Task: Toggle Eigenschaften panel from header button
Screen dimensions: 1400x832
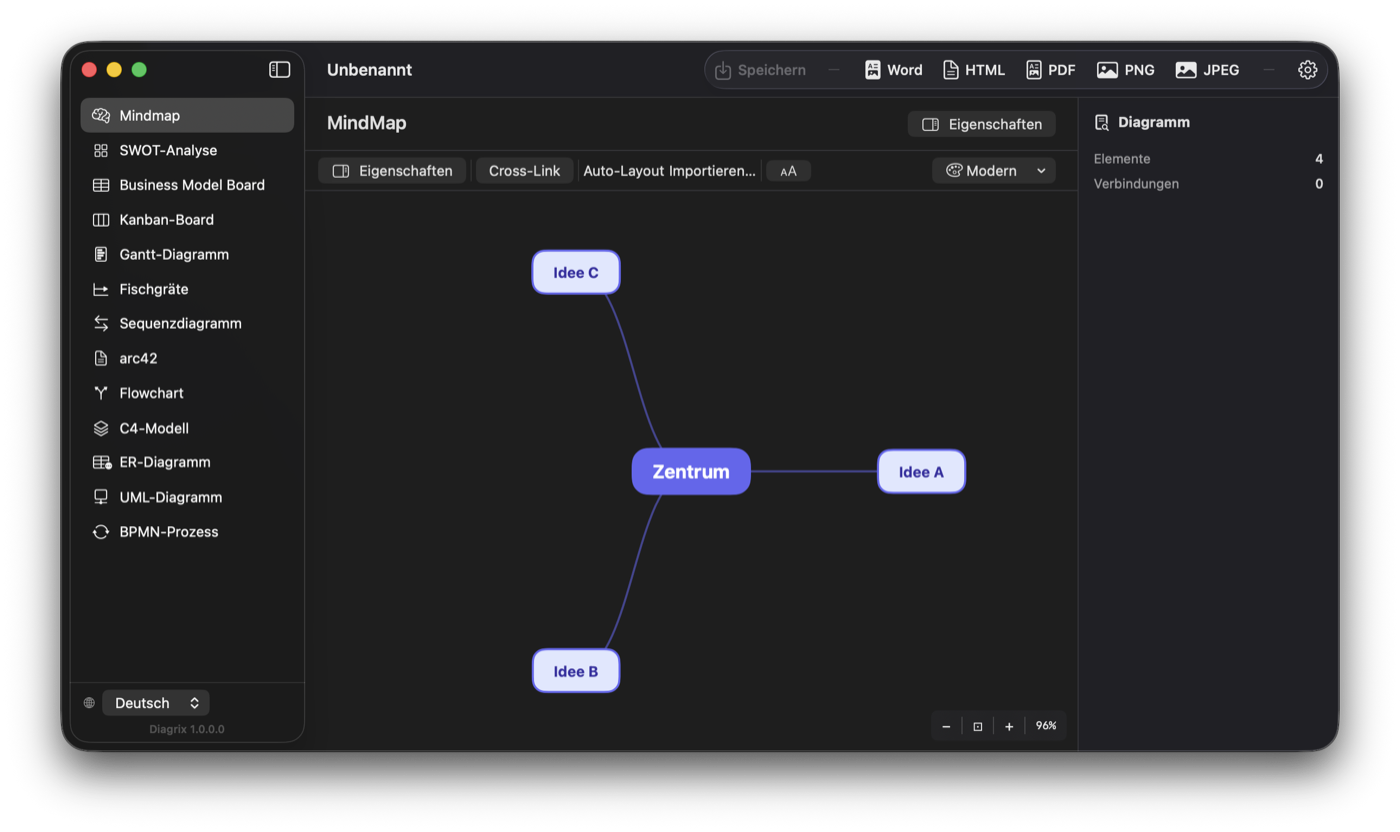Action: pos(981,124)
